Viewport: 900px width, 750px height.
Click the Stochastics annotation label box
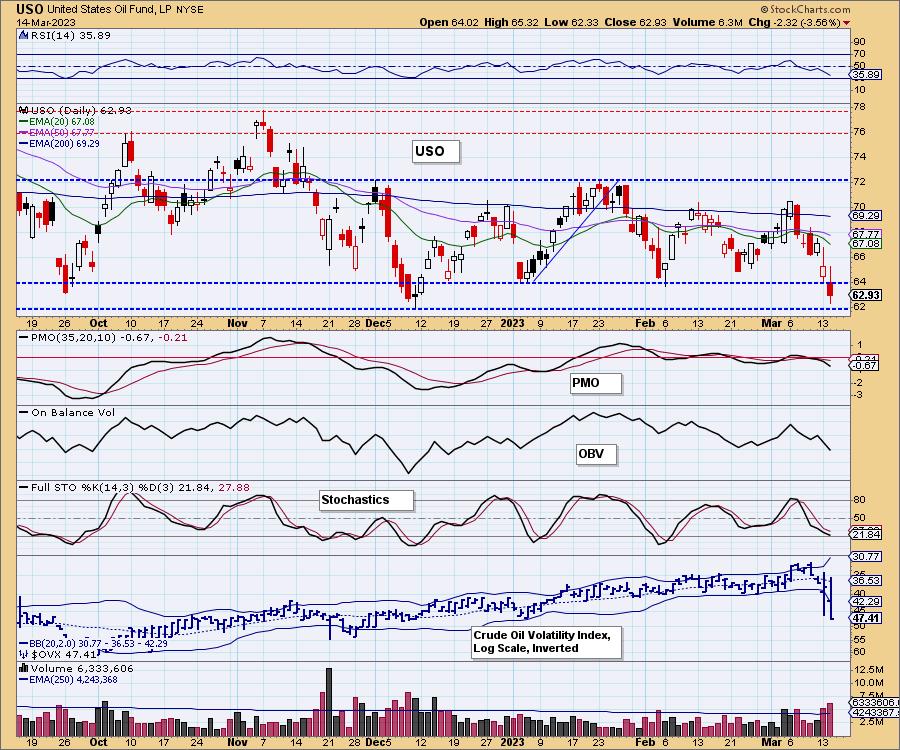pyautogui.click(x=366, y=500)
